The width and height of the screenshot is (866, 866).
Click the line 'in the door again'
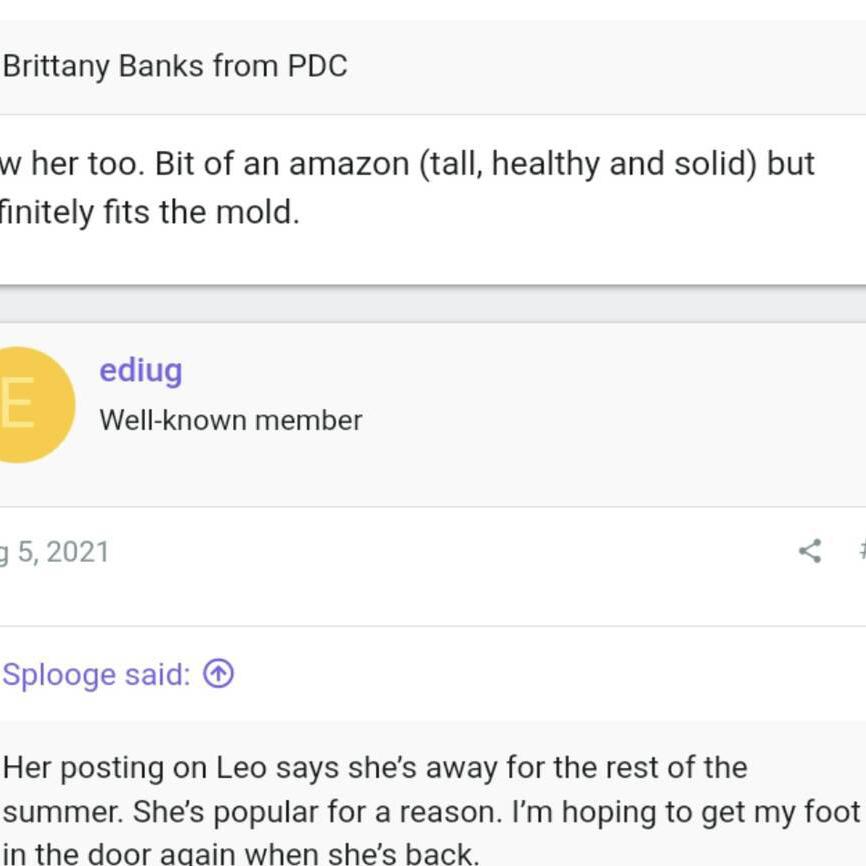241,854
